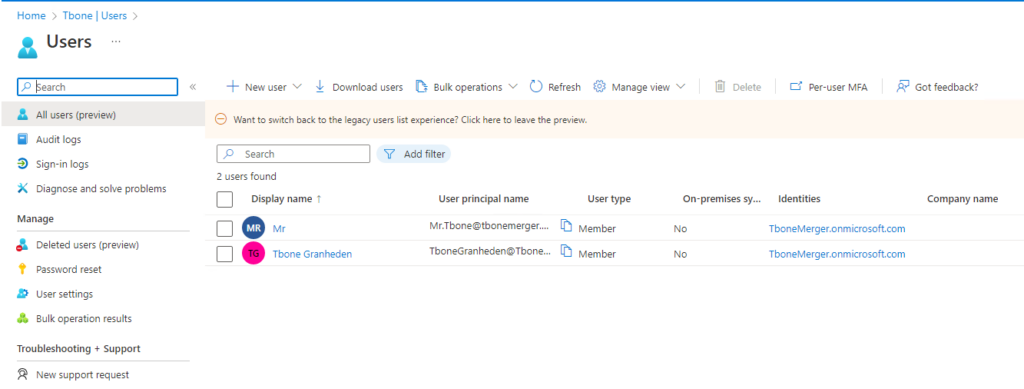Expand the Bulk operations dropdown chevron
The image size is (1024, 389).
(513, 87)
